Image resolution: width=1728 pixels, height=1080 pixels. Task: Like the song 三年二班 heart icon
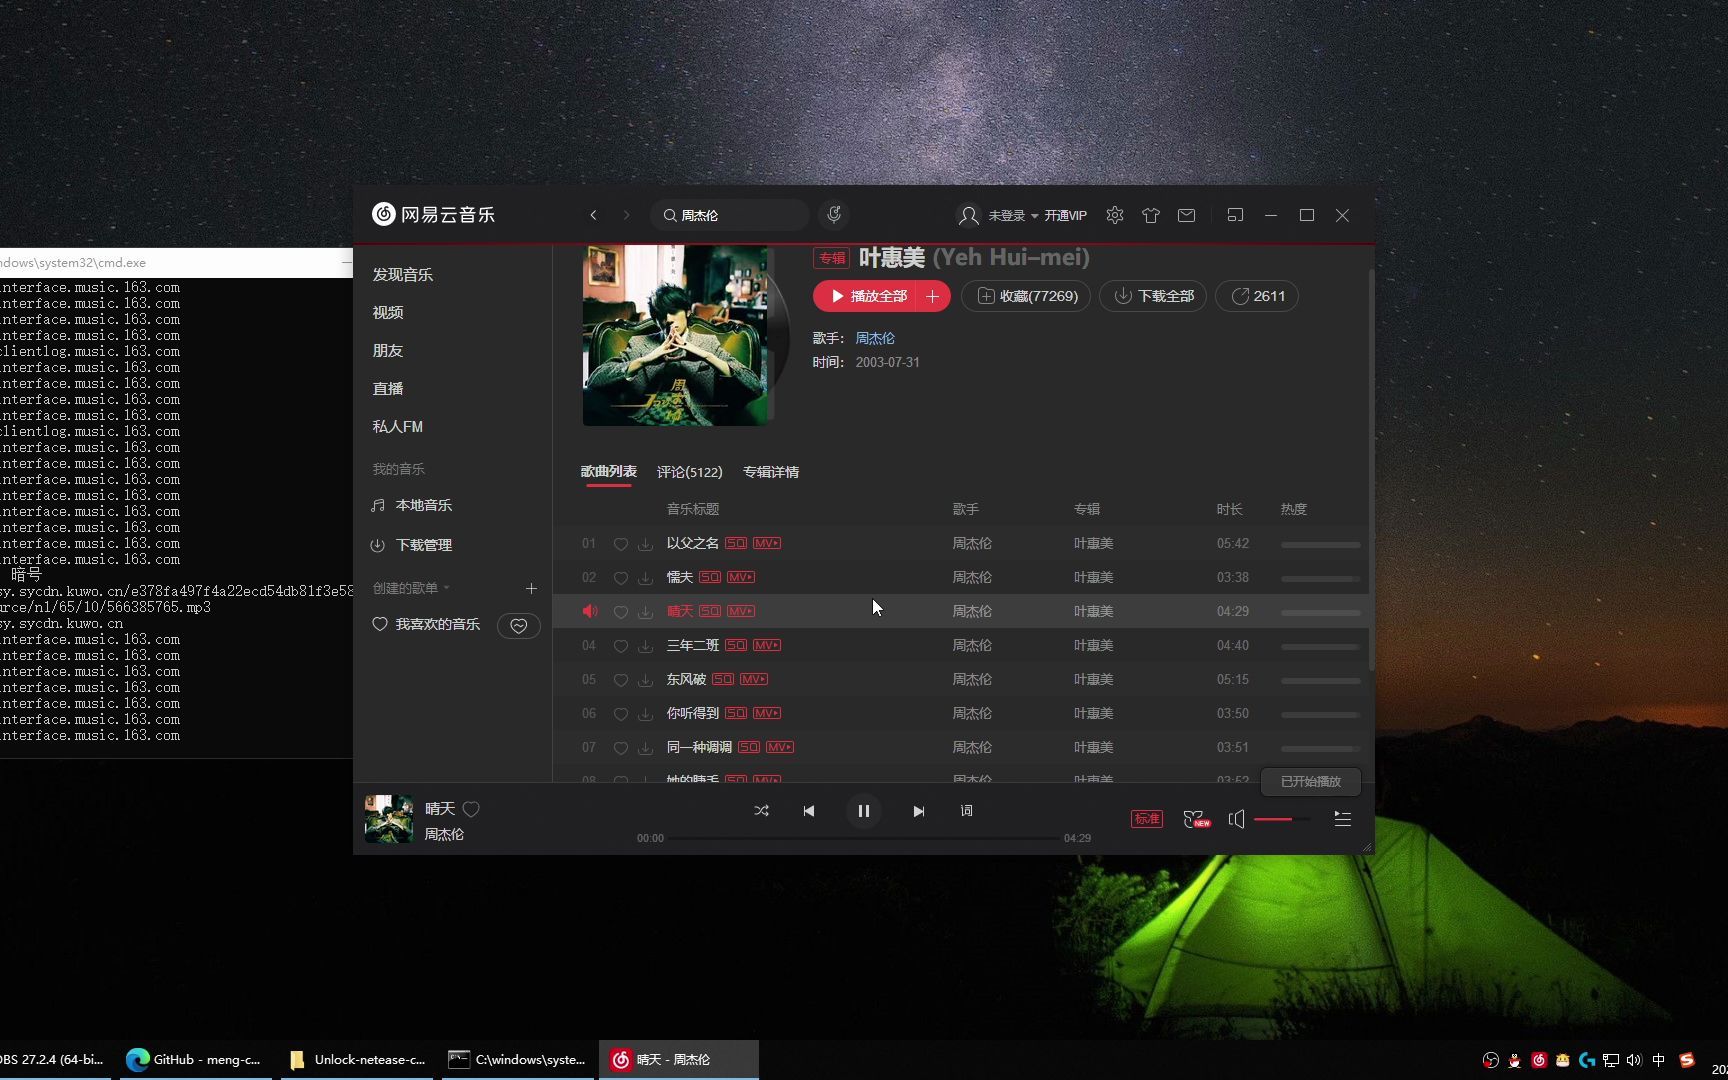[x=621, y=646]
